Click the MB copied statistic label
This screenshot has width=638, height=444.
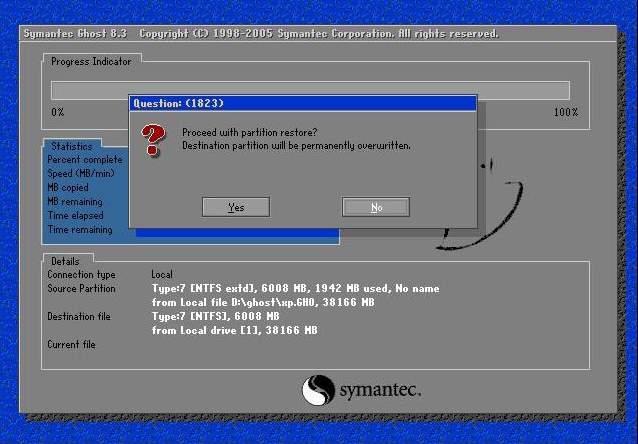[x=68, y=188]
